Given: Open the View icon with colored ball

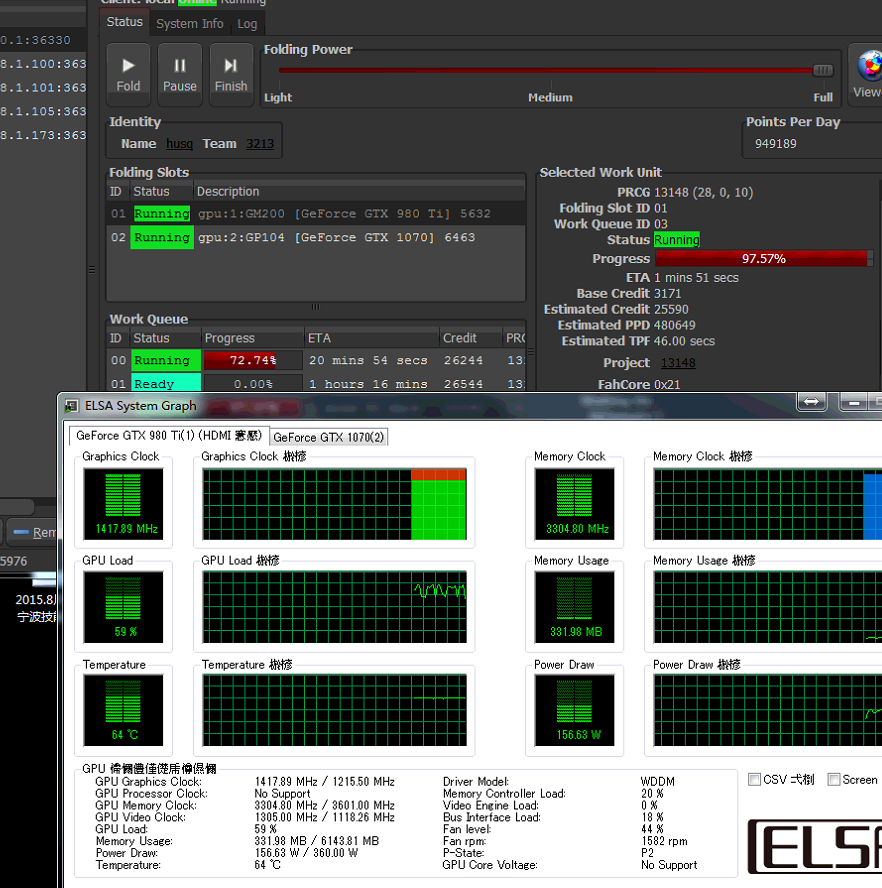Looking at the screenshot, I should point(867,75).
